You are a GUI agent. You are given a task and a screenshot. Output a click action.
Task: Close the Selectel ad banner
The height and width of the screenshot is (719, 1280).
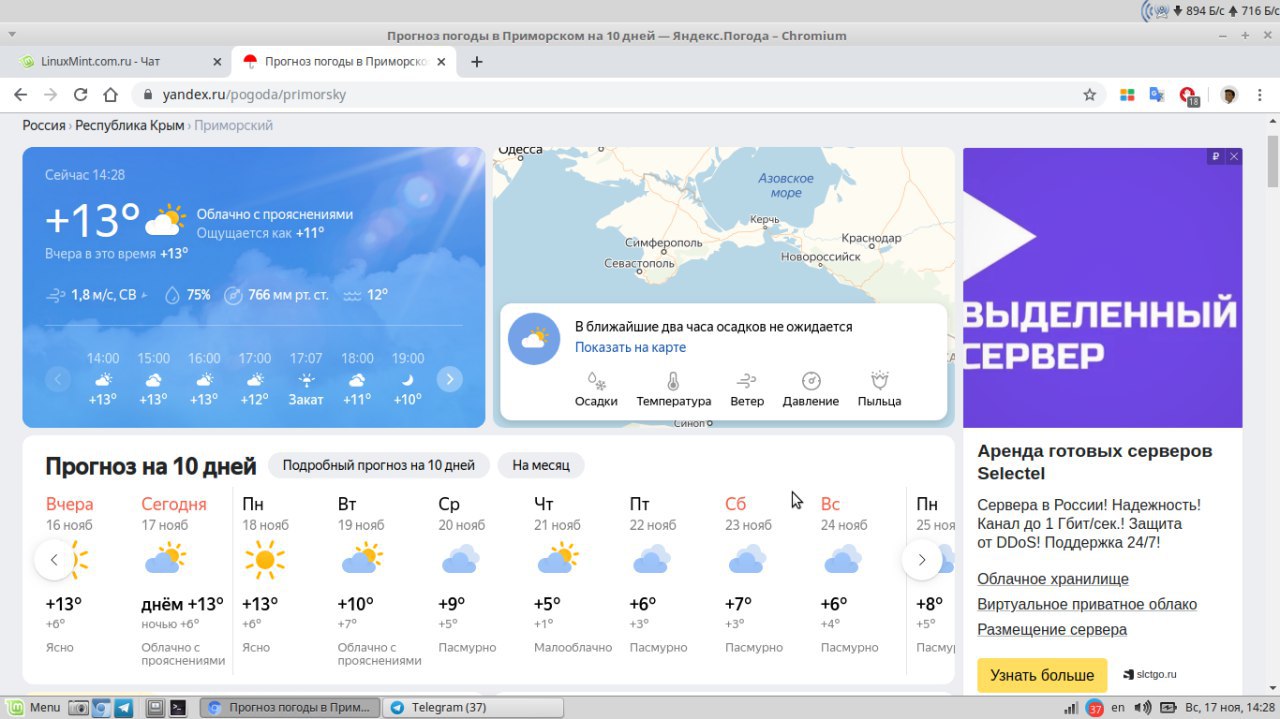[x=1234, y=156]
